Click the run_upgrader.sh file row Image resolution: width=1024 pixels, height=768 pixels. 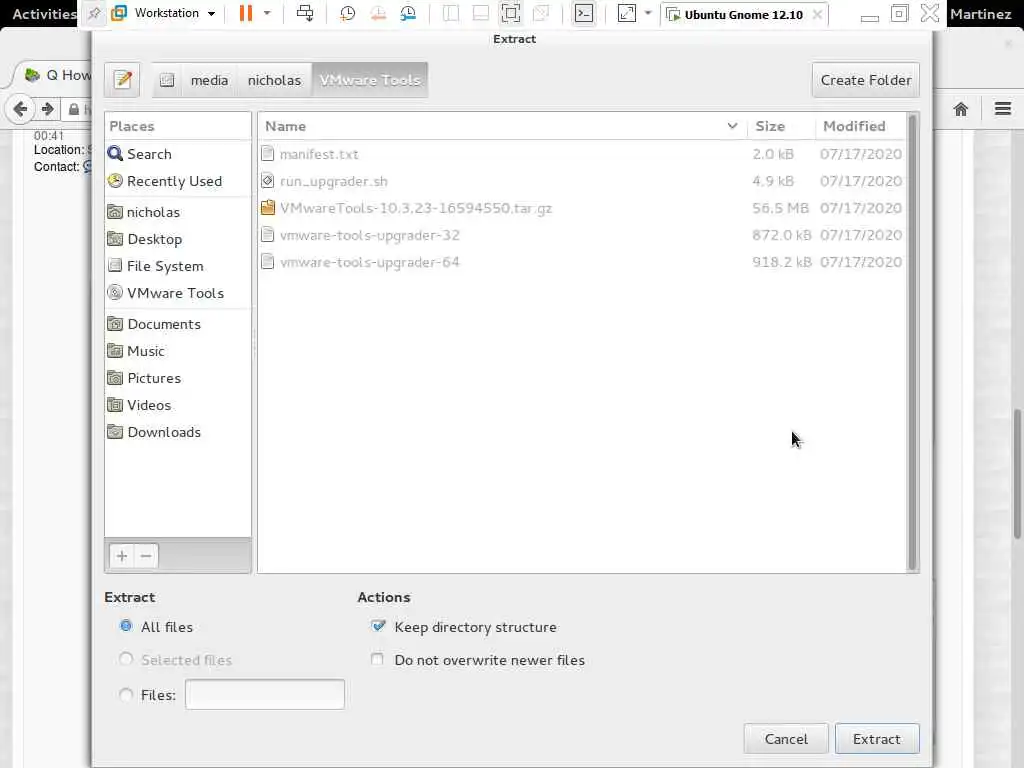click(x=582, y=181)
